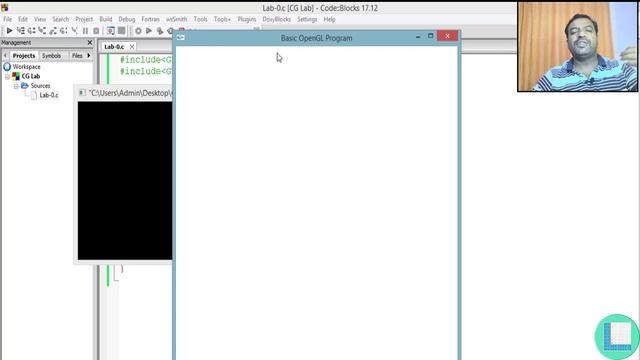Click the Debug/Continue play icon
Image resolution: width=640 pixels, height=360 pixels.
pyautogui.click(x=9, y=31)
